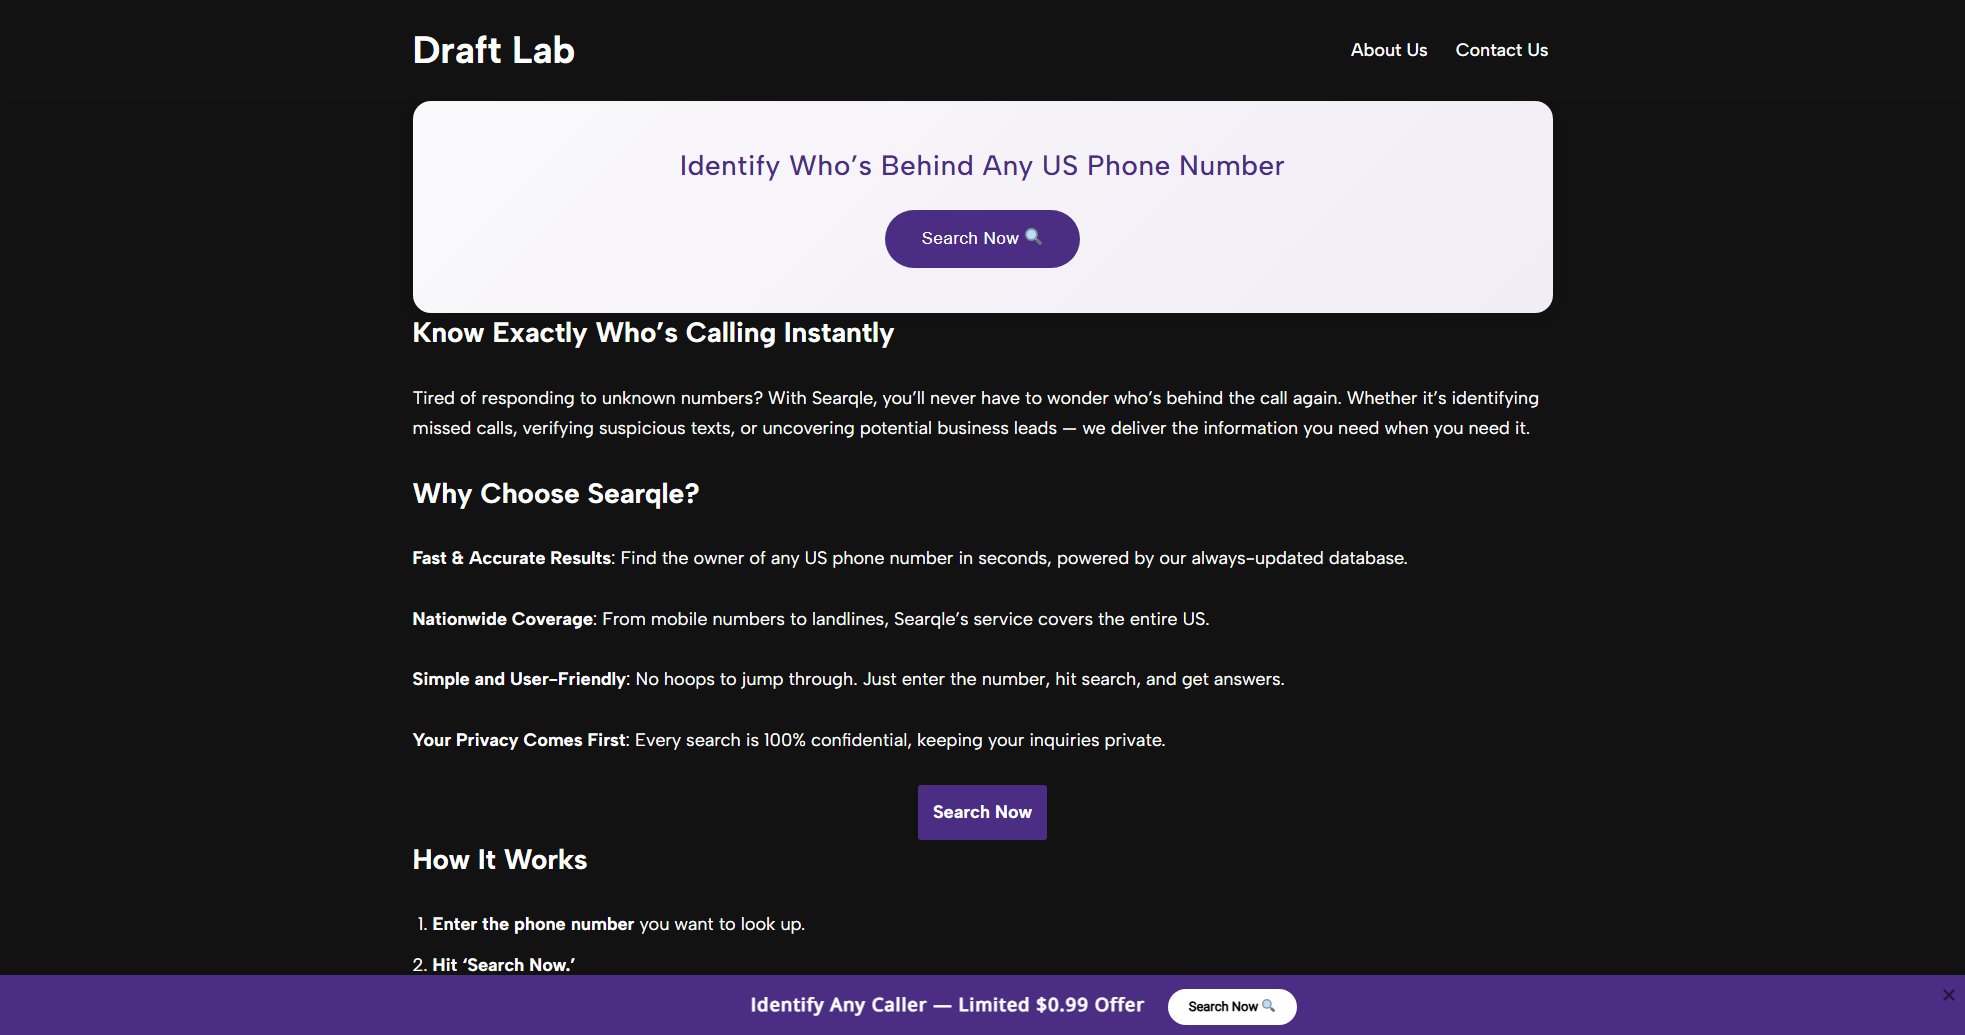The image size is (1965, 1035).
Task: Click the 'Why Choose Searqle?' heading
Action: [556, 494]
